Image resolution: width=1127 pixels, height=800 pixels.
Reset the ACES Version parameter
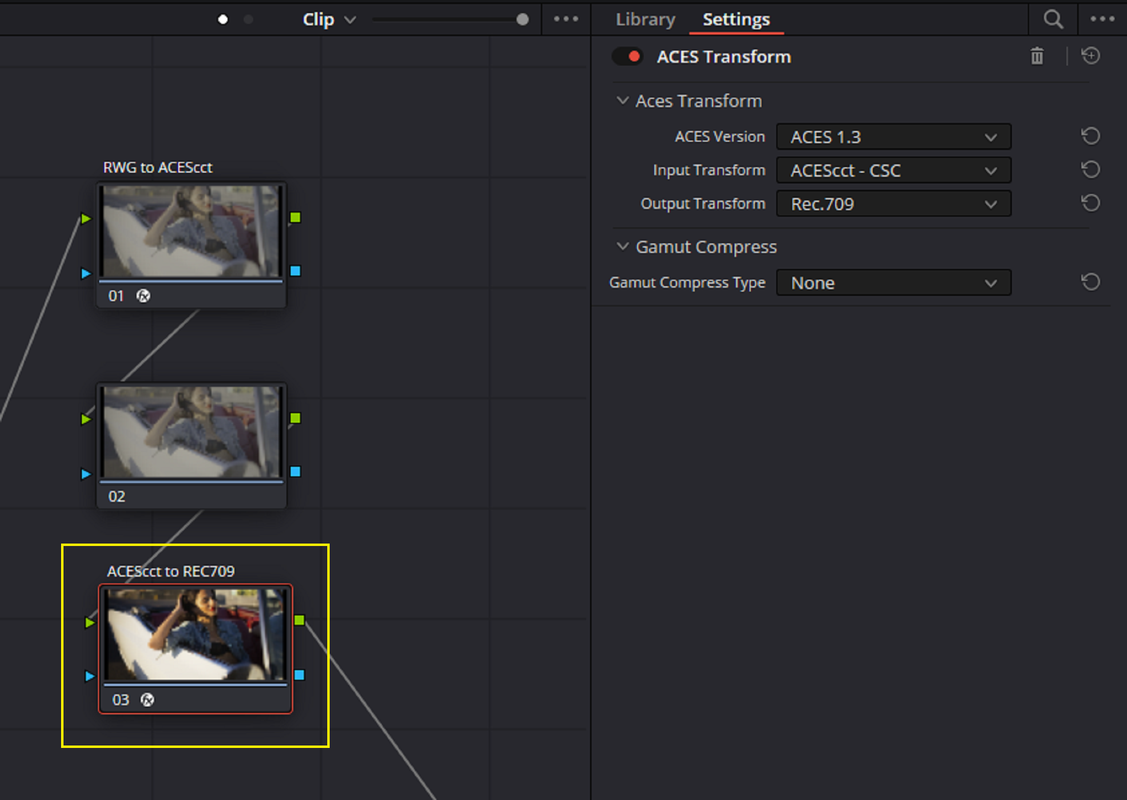pyautogui.click(x=1090, y=136)
